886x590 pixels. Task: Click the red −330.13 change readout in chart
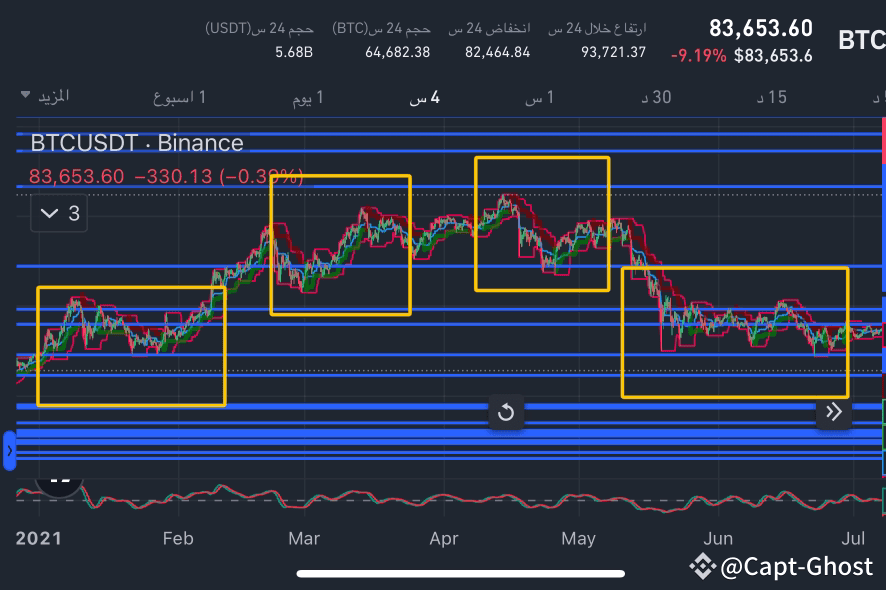173,176
